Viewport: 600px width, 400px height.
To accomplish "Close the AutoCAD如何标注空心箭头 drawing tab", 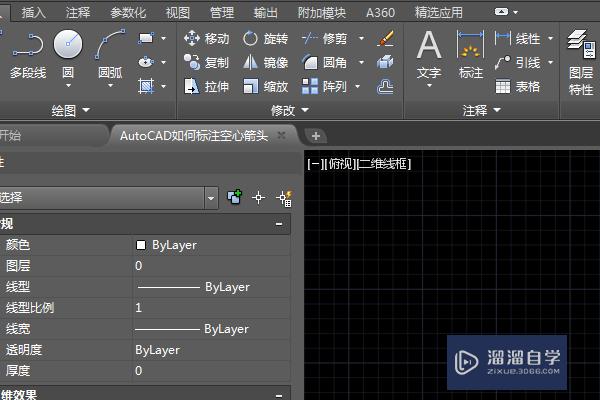I will pyautogui.click(x=281, y=135).
